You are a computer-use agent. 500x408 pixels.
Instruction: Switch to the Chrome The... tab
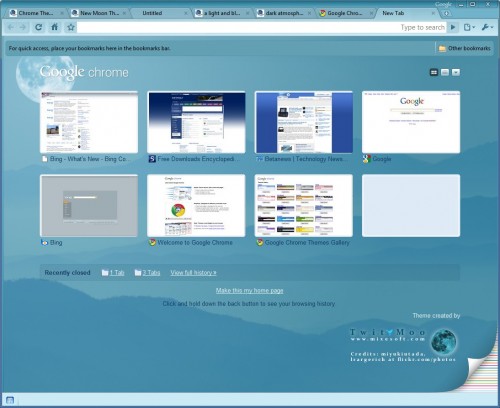35,13
